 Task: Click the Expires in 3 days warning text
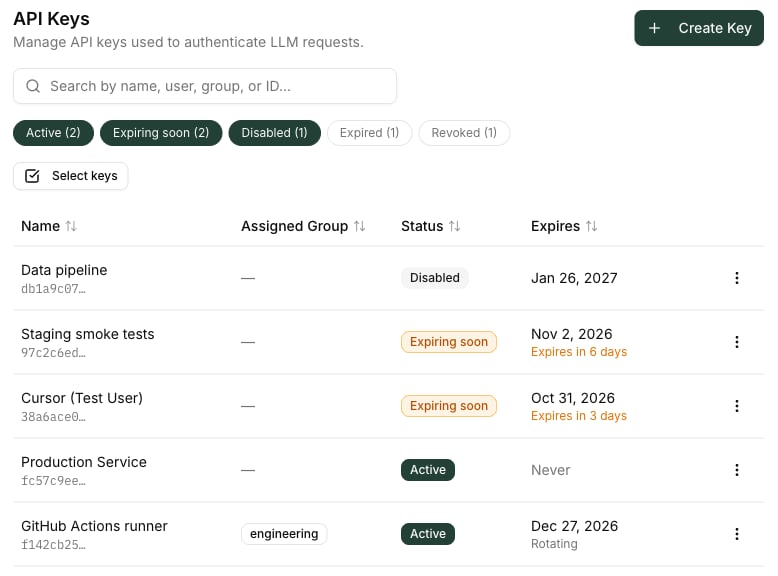pos(579,416)
